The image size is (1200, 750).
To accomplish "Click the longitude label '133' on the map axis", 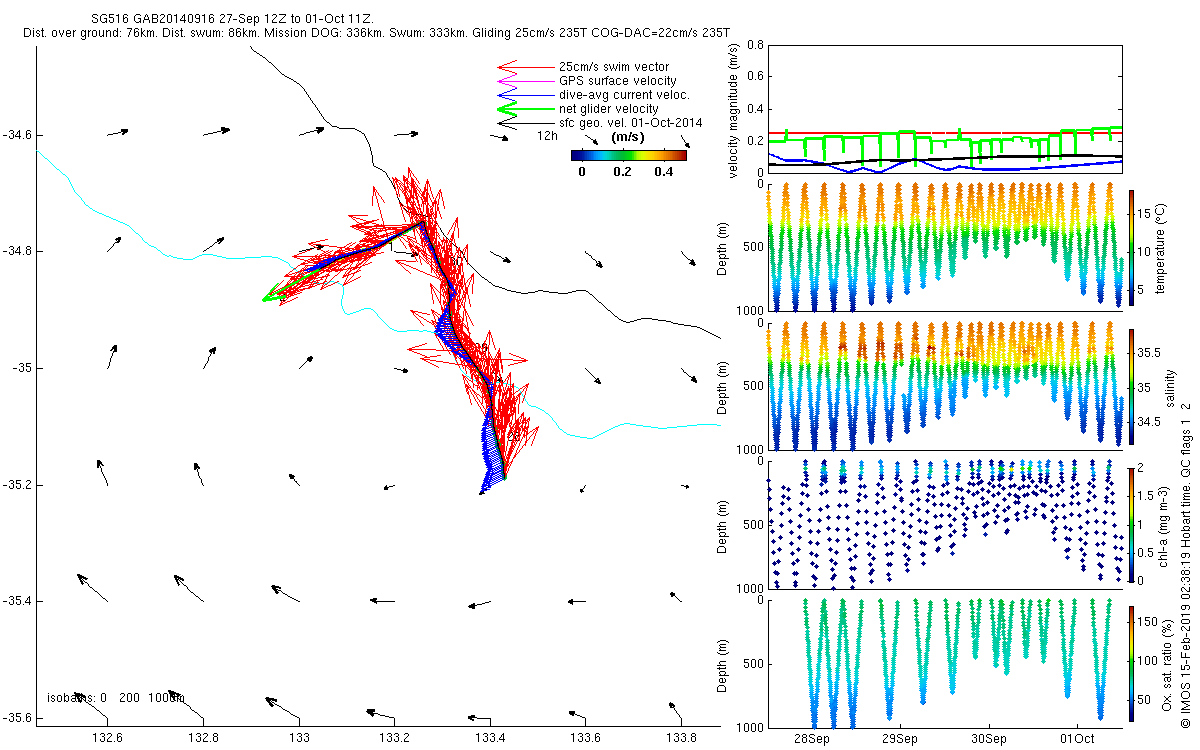I will pyautogui.click(x=299, y=738).
